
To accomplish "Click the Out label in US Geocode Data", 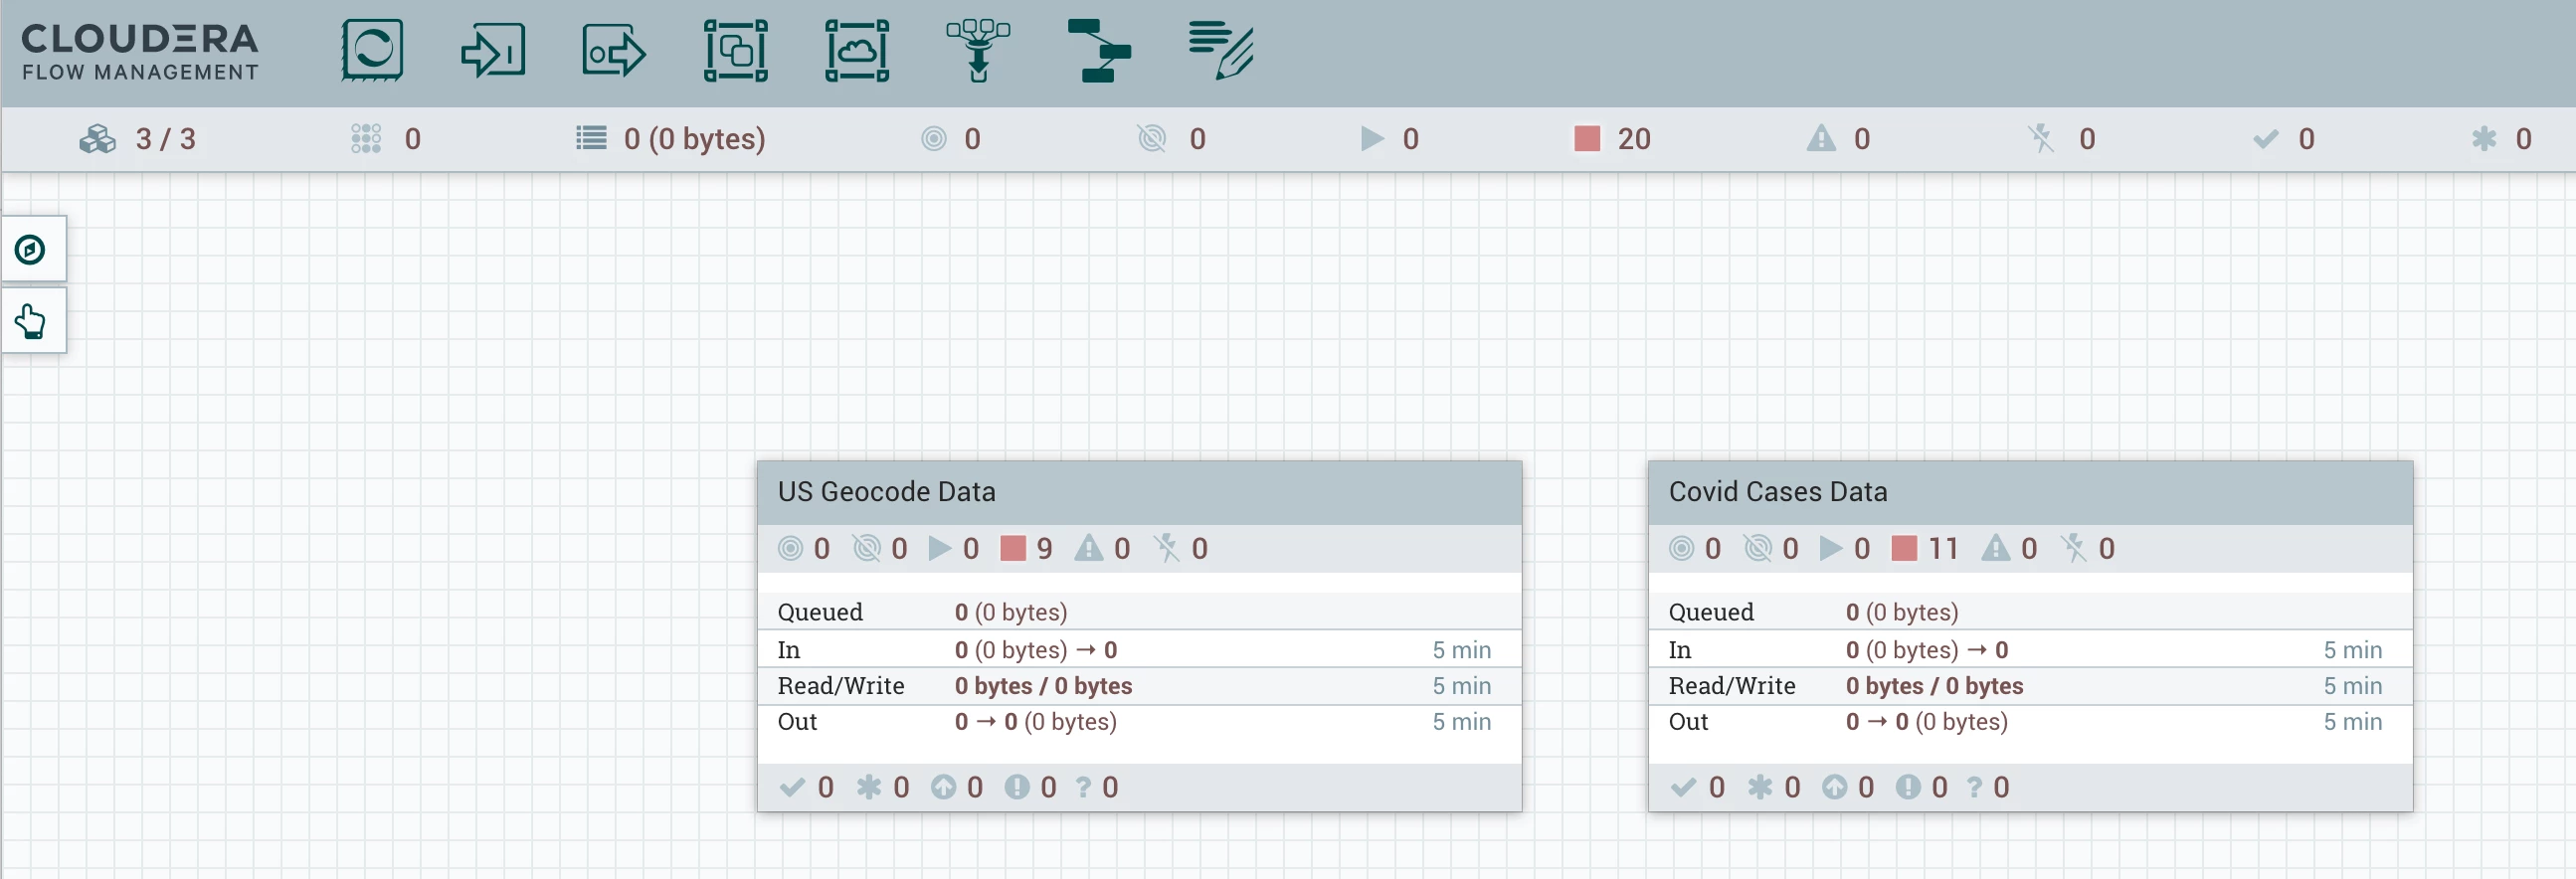I will coord(797,722).
